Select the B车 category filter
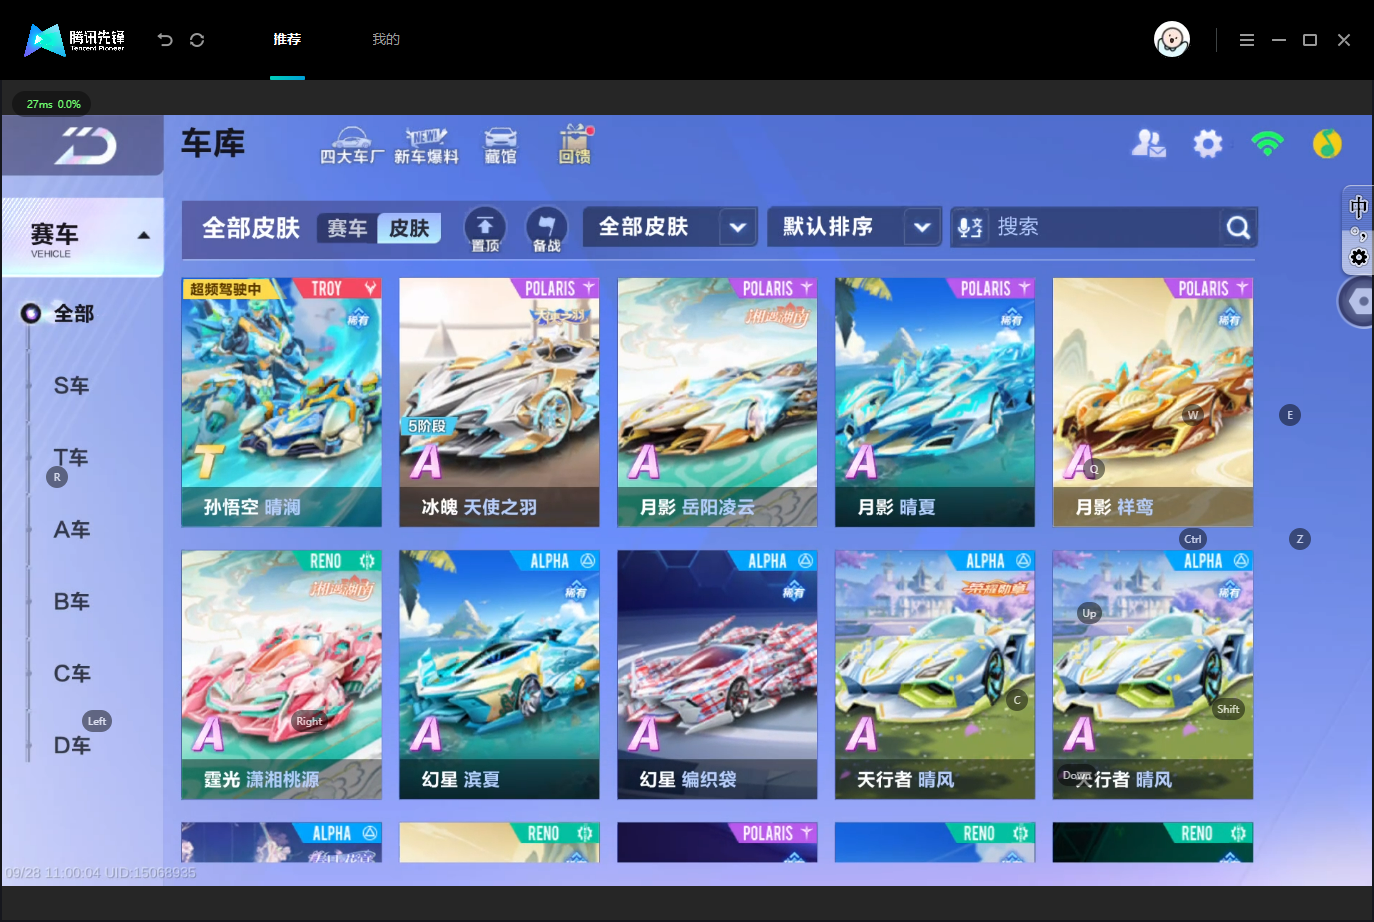1374x922 pixels. [x=72, y=602]
